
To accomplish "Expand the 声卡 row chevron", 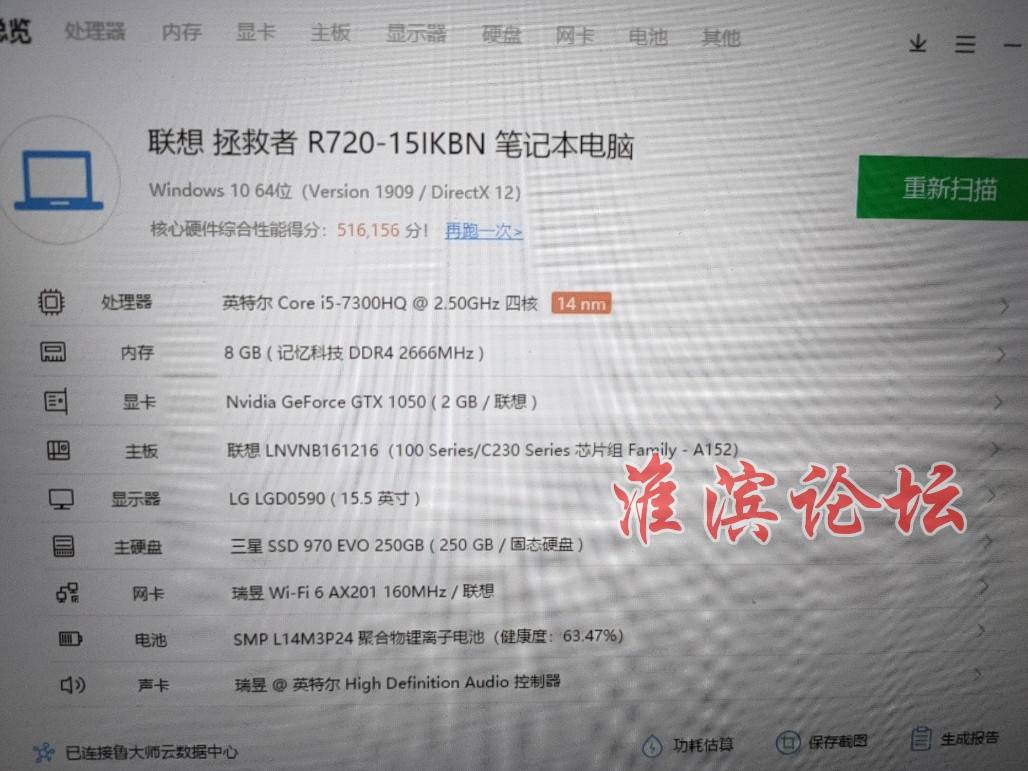I will pyautogui.click(x=977, y=673).
